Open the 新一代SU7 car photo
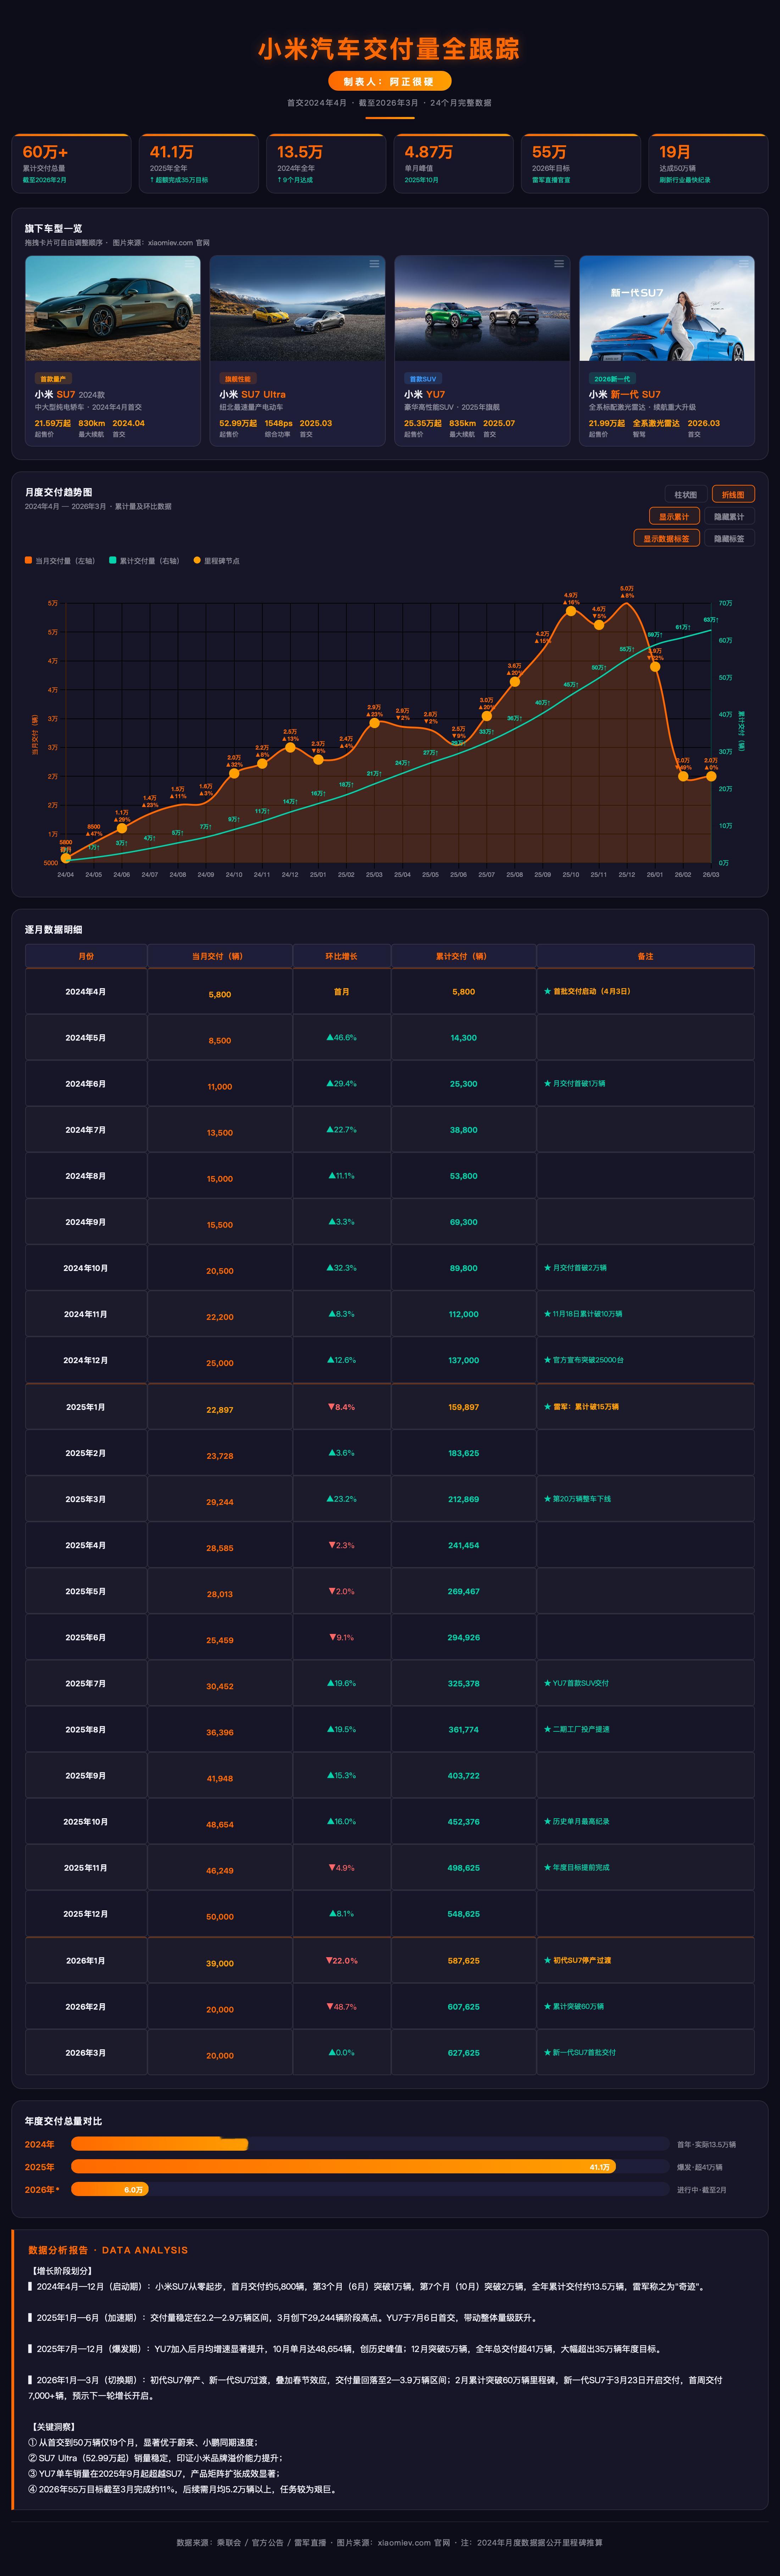The height and width of the screenshot is (2576, 780). [x=666, y=308]
